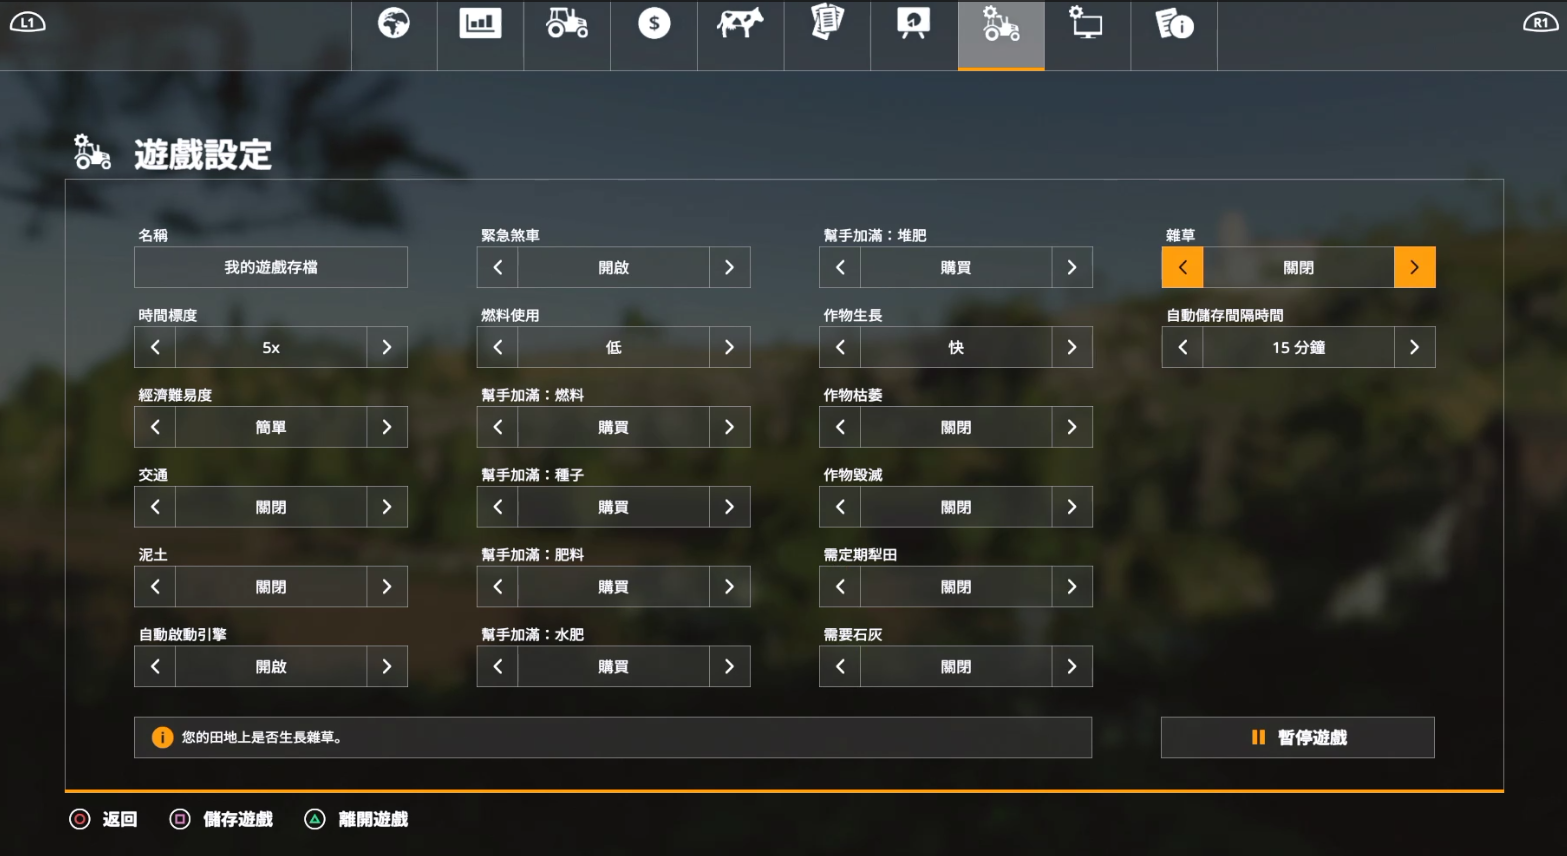Click the L1 previous page indicator
Image resolution: width=1567 pixels, height=856 pixels.
pos(27,22)
